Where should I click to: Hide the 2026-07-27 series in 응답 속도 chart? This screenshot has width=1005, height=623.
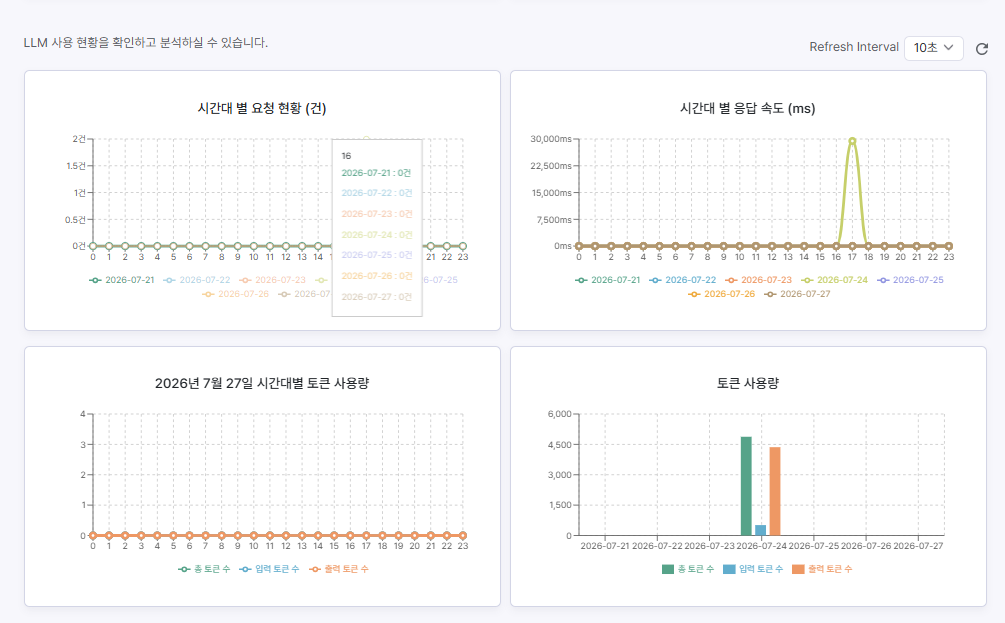(x=797, y=294)
